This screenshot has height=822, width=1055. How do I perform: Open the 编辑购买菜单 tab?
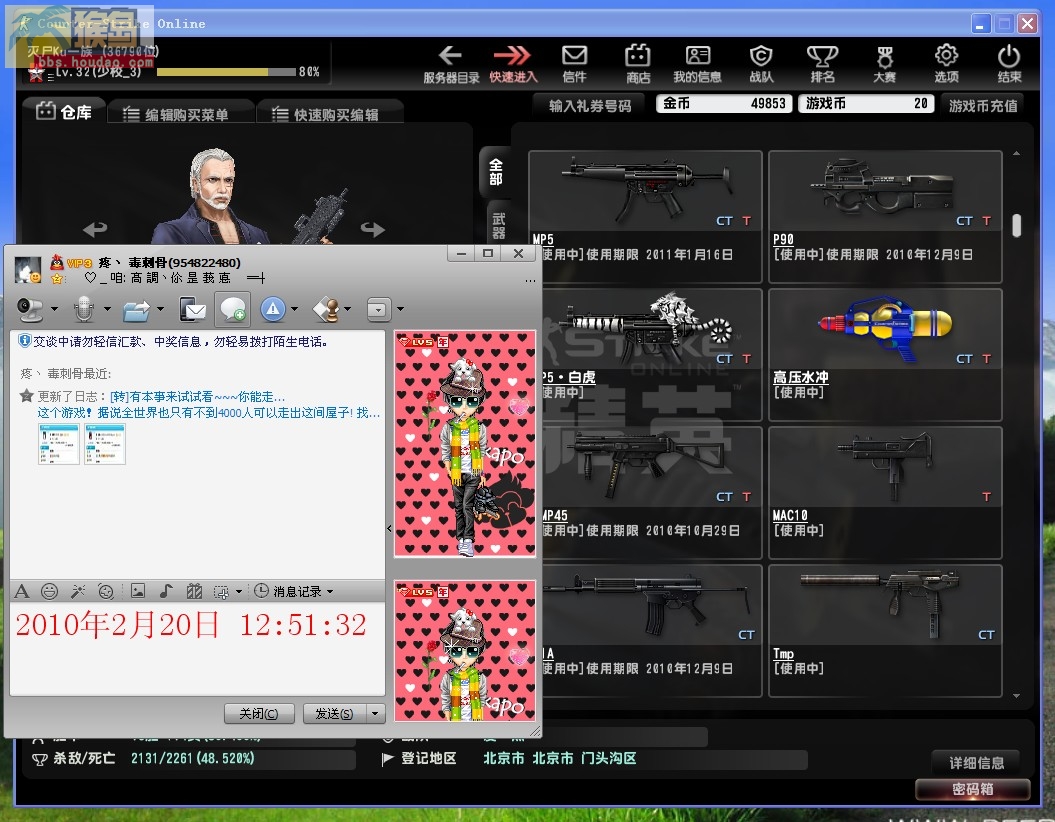[x=181, y=114]
